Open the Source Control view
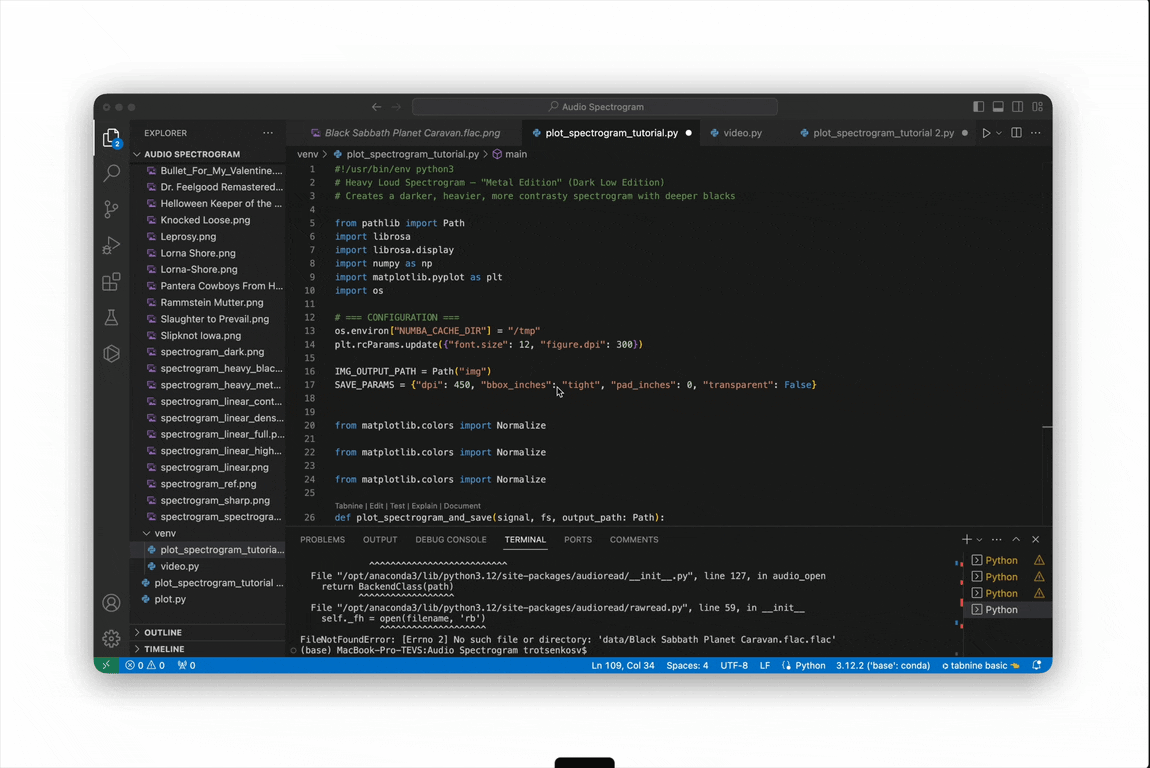 tap(111, 209)
